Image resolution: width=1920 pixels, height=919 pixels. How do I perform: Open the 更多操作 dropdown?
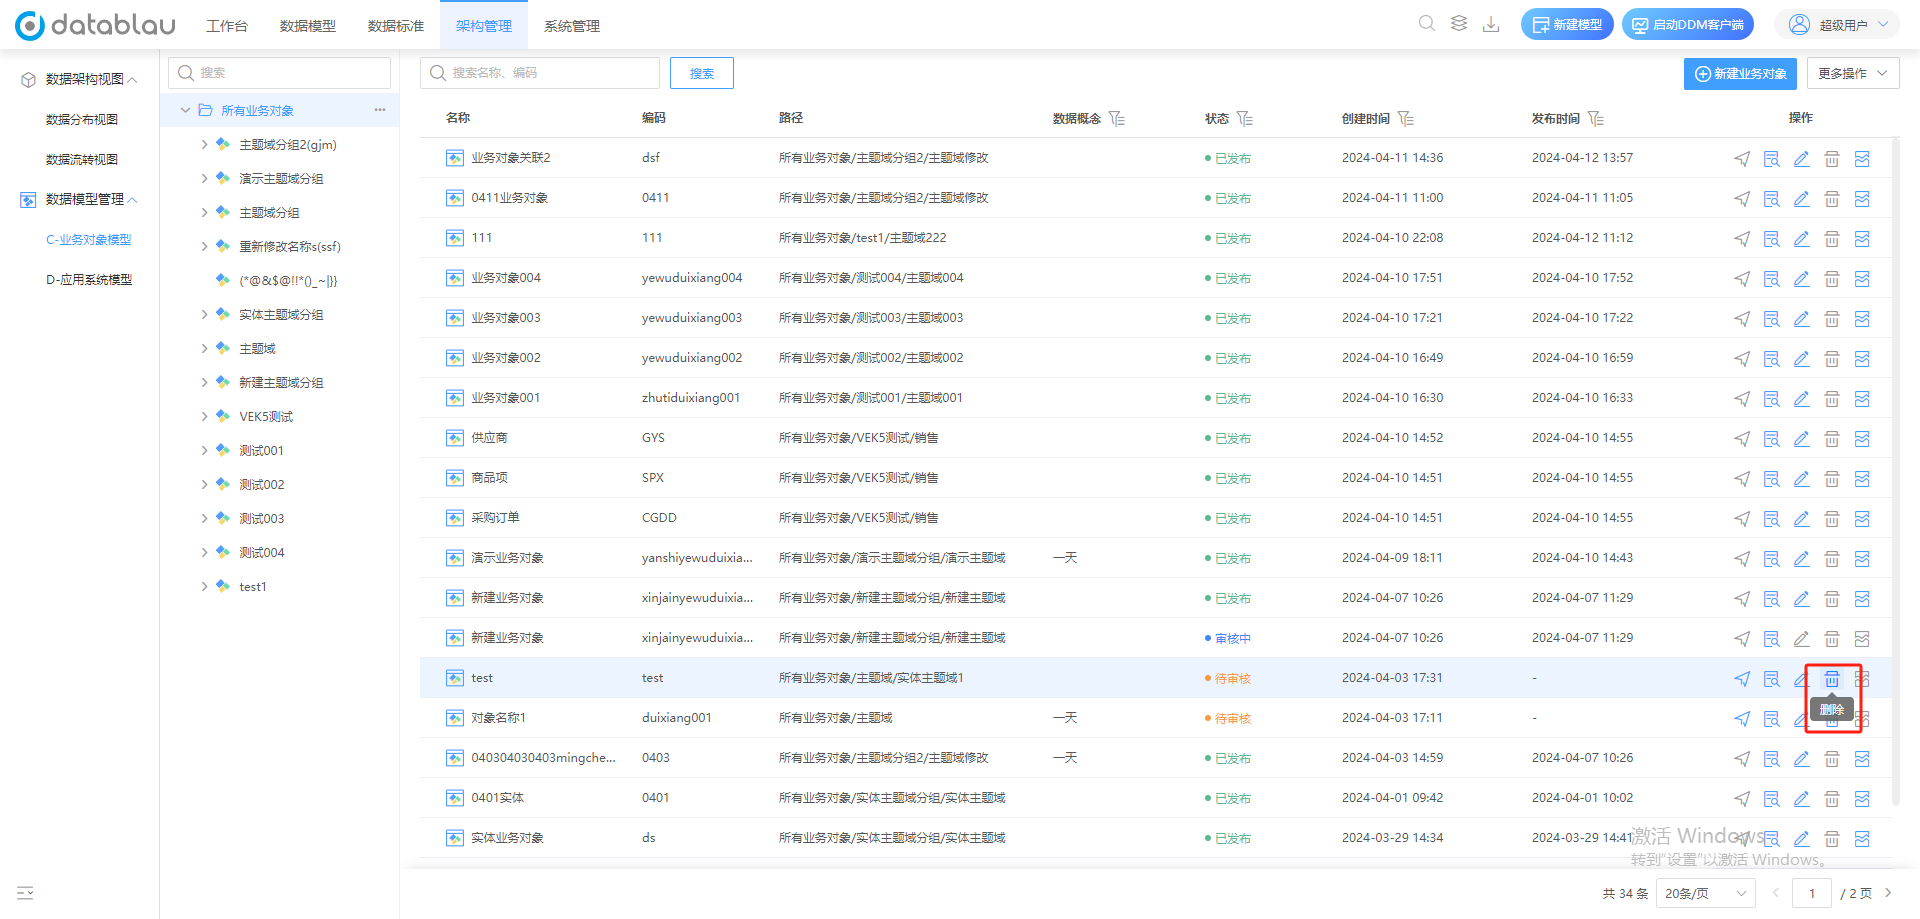pos(1853,74)
